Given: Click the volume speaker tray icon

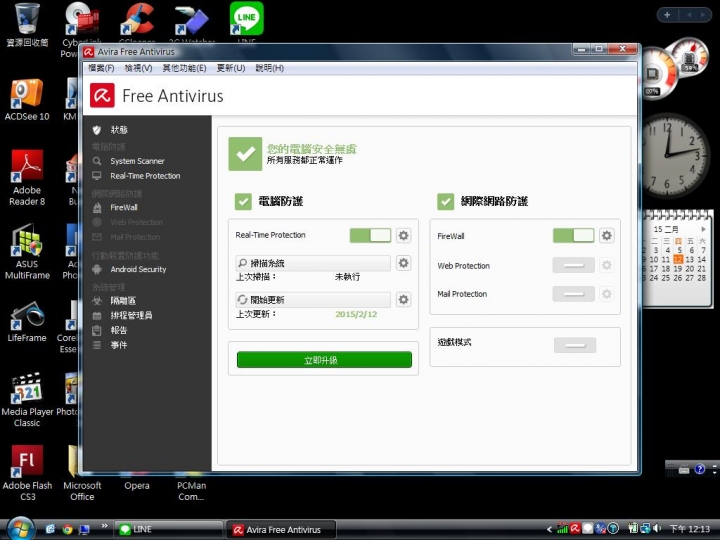Looking at the screenshot, I should click(x=658, y=529).
